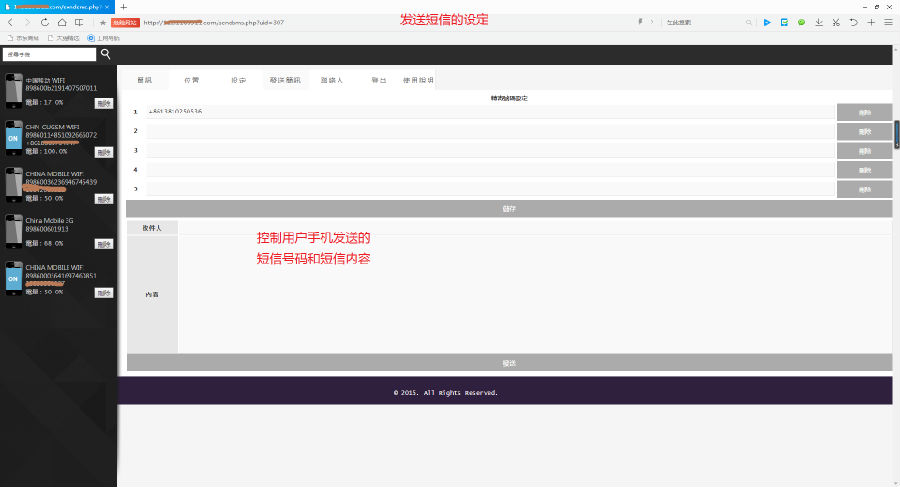Viewport: 900px width, 487px height.
Task: Click the teal square extension icon
Action: pos(784,22)
